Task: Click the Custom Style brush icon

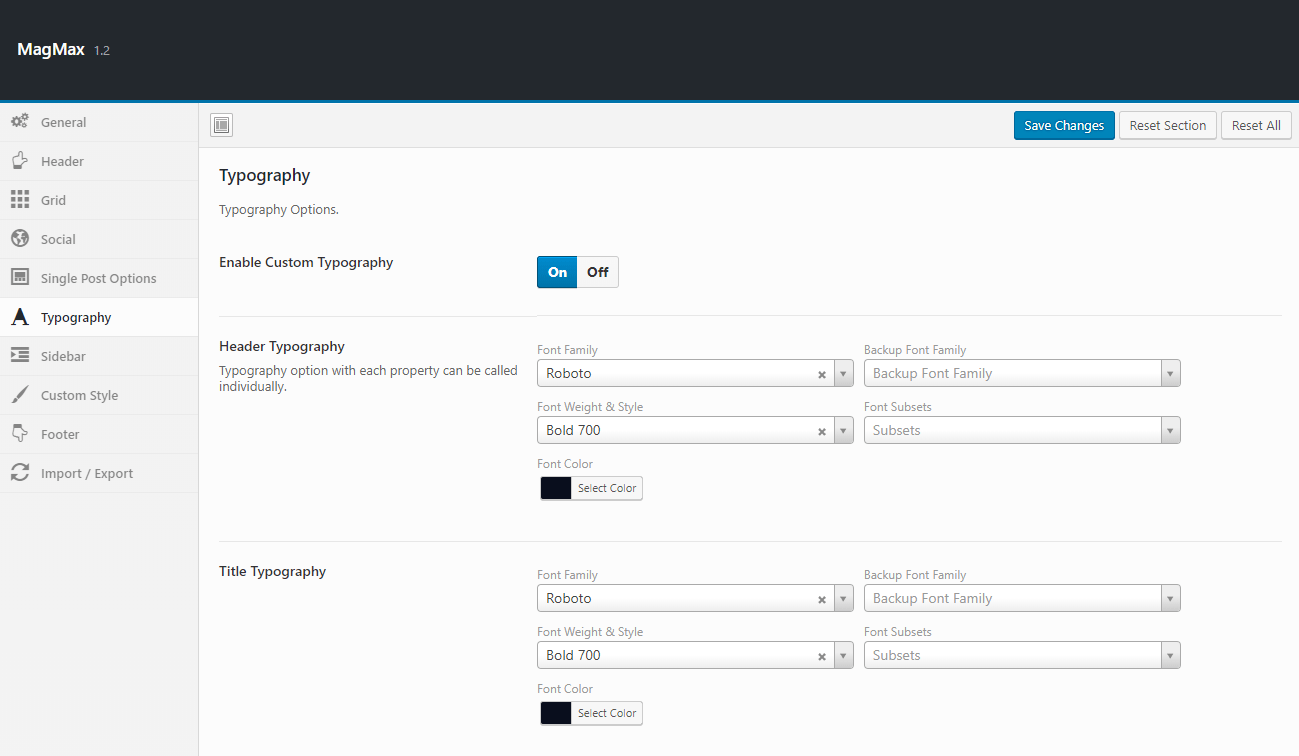Action: click(20, 395)
